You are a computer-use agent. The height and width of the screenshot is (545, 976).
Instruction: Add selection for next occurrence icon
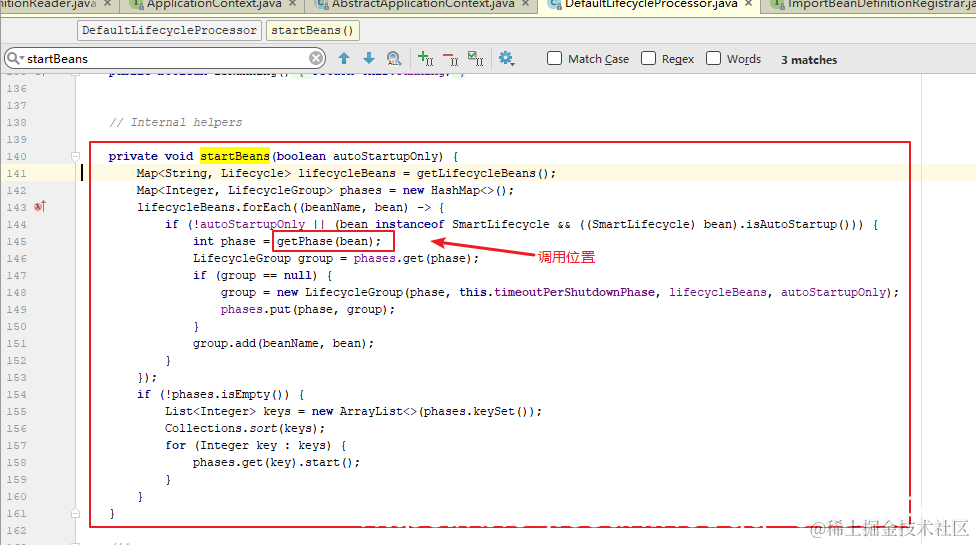426,58
